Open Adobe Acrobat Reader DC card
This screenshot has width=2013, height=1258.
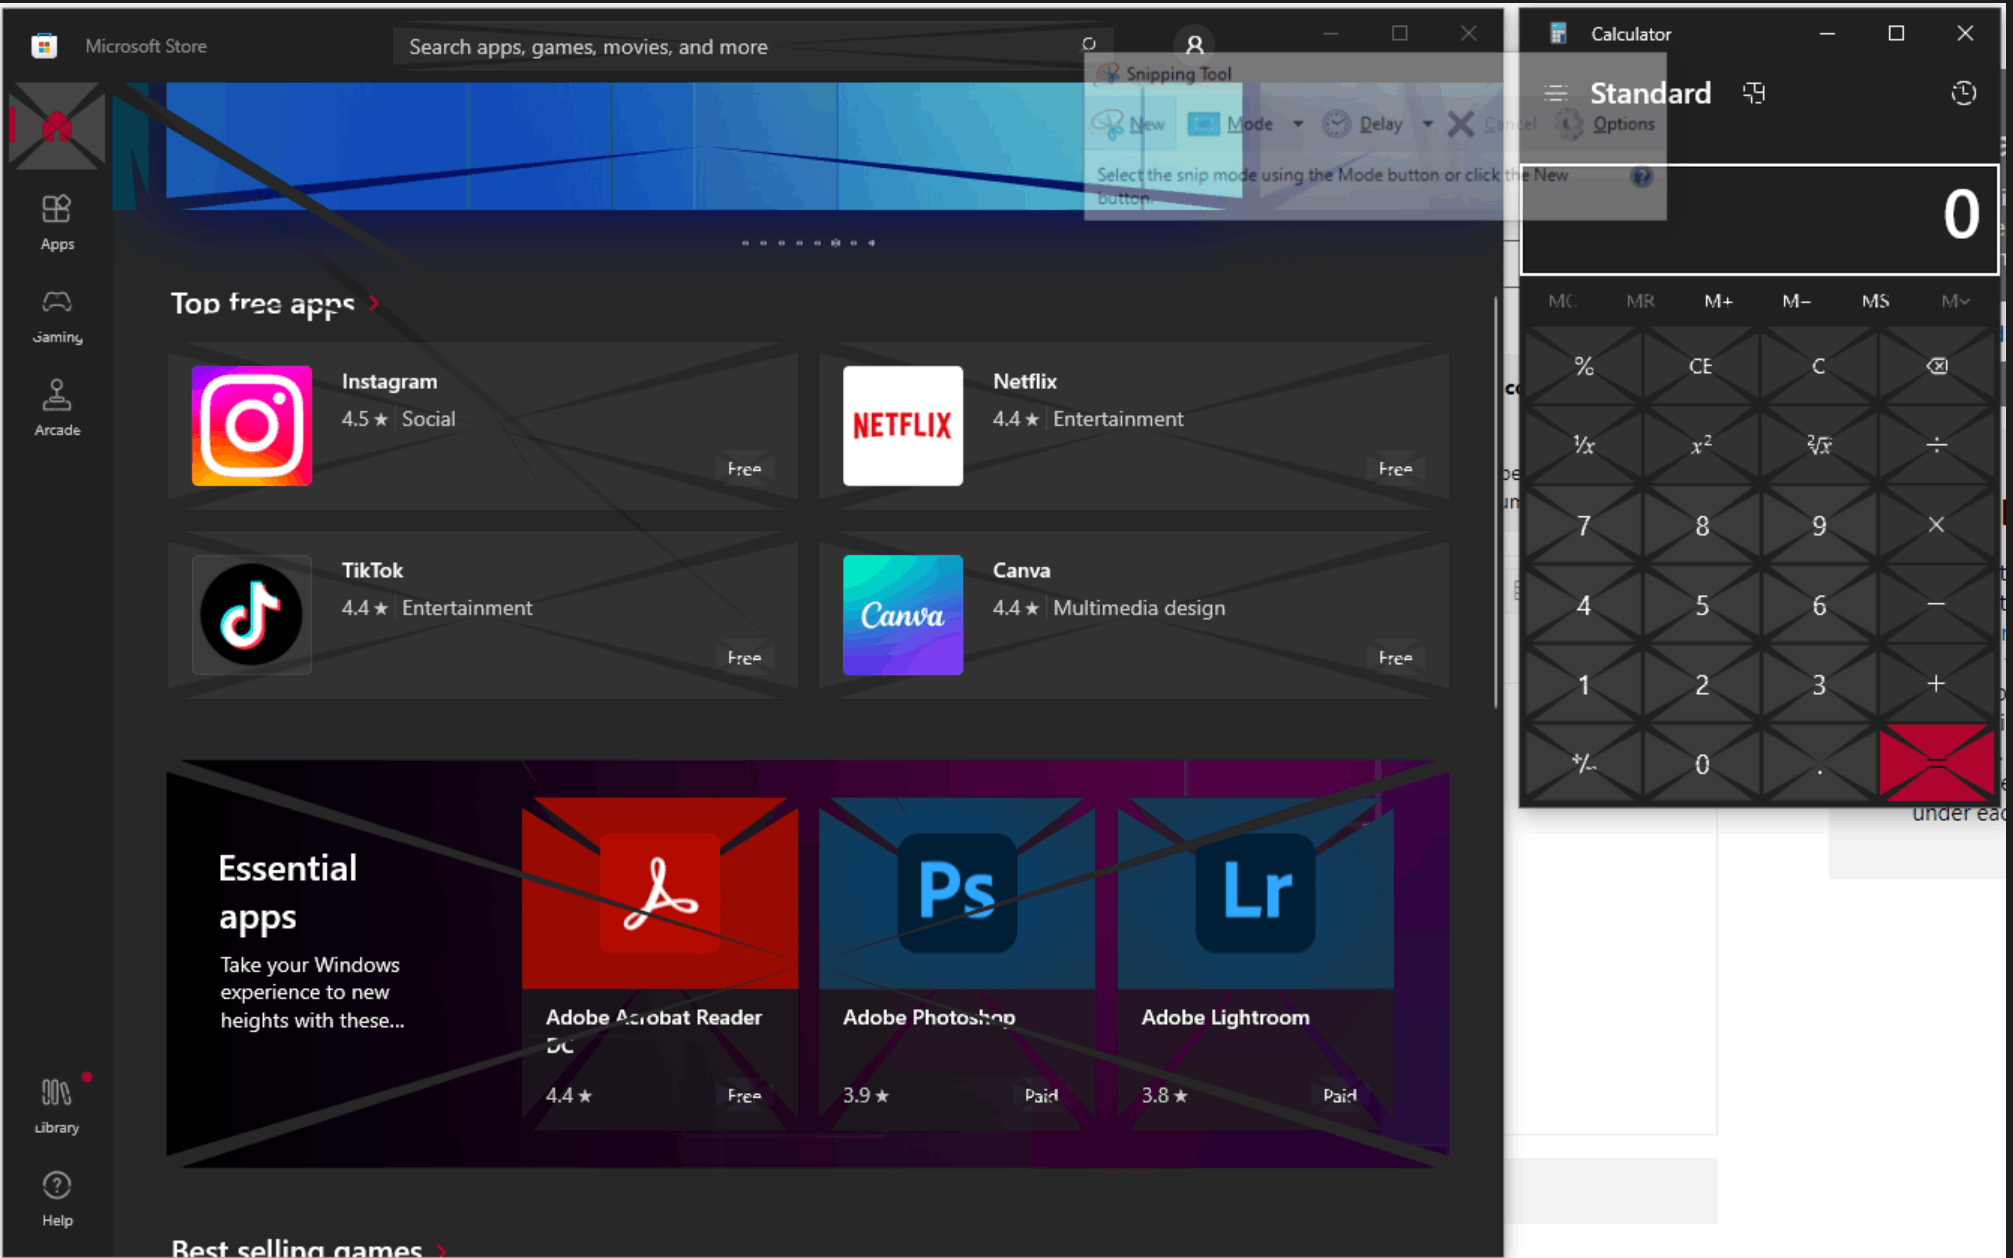[x=660, y=963]
